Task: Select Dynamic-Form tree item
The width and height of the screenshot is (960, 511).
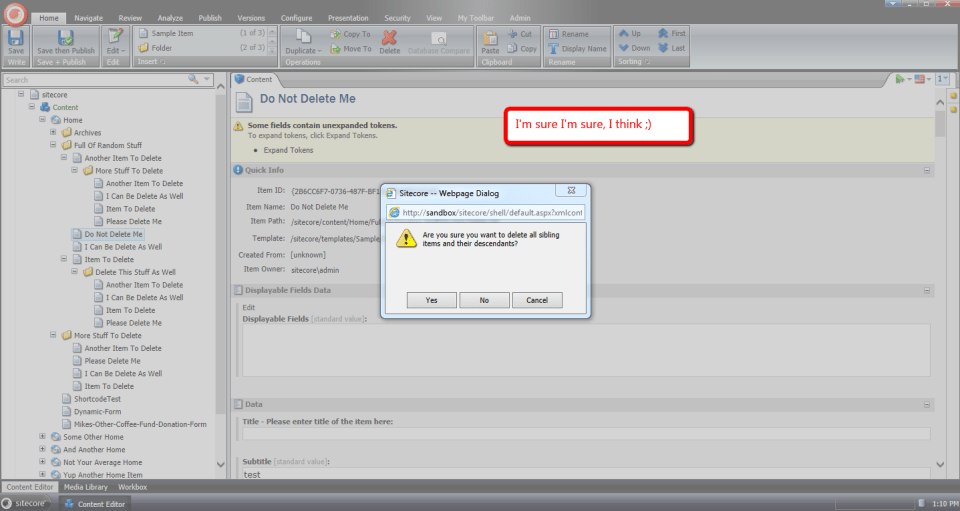Action: tap(91, 411)
